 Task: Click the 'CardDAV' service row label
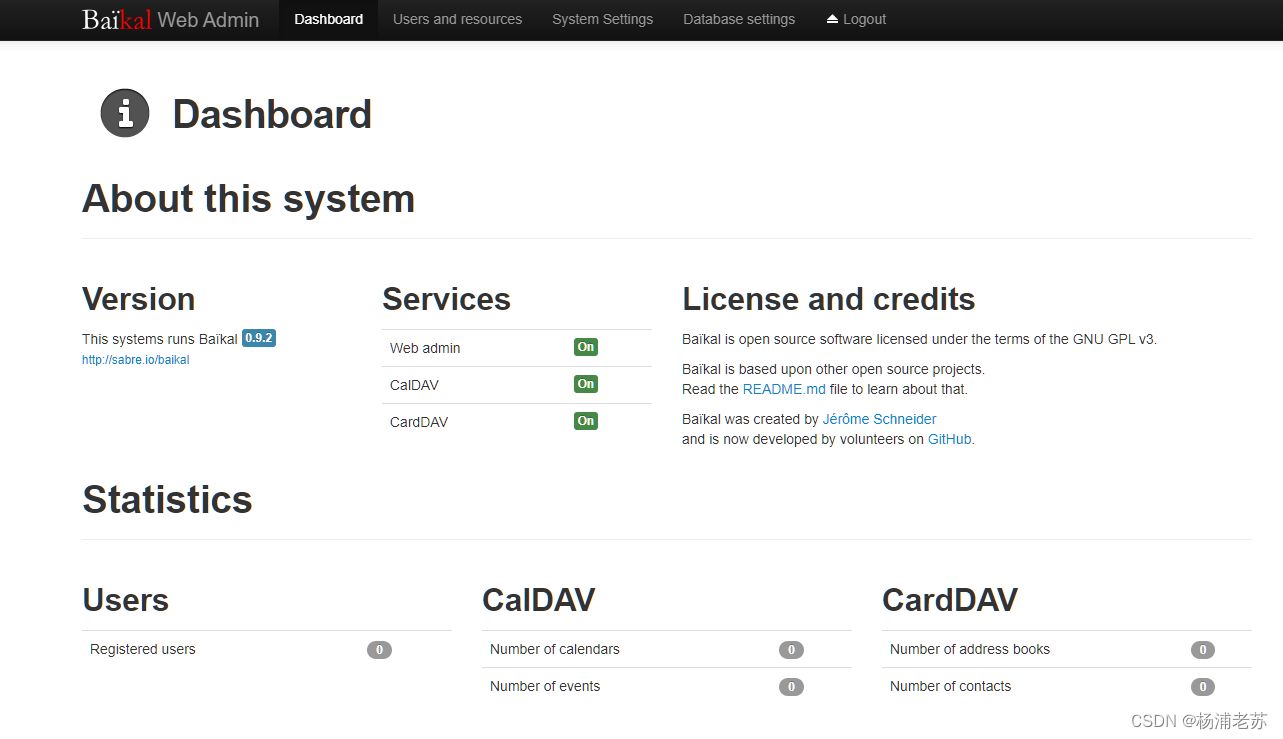419,422
